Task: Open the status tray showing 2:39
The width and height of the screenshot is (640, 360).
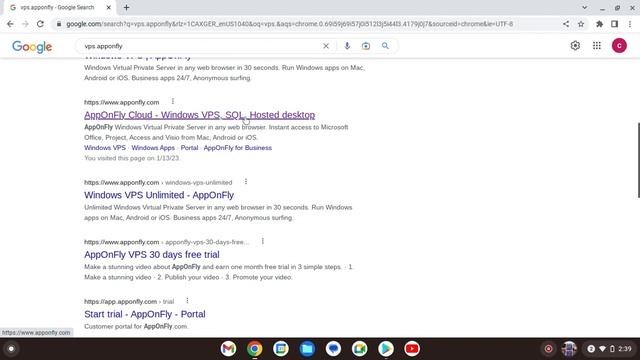Action: click(x=610, y=349)
